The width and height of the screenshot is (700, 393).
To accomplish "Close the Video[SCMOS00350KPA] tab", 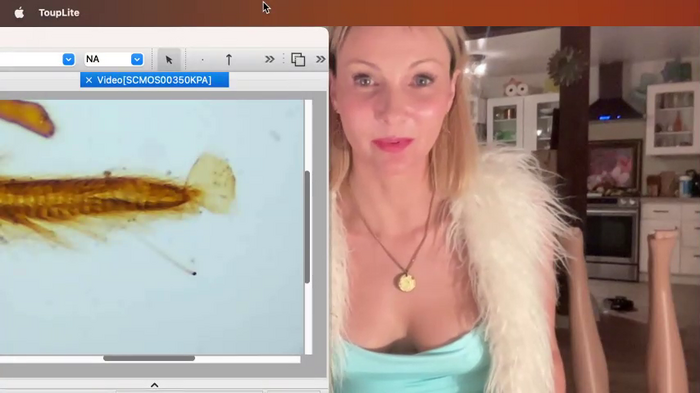I will point(88,80).
